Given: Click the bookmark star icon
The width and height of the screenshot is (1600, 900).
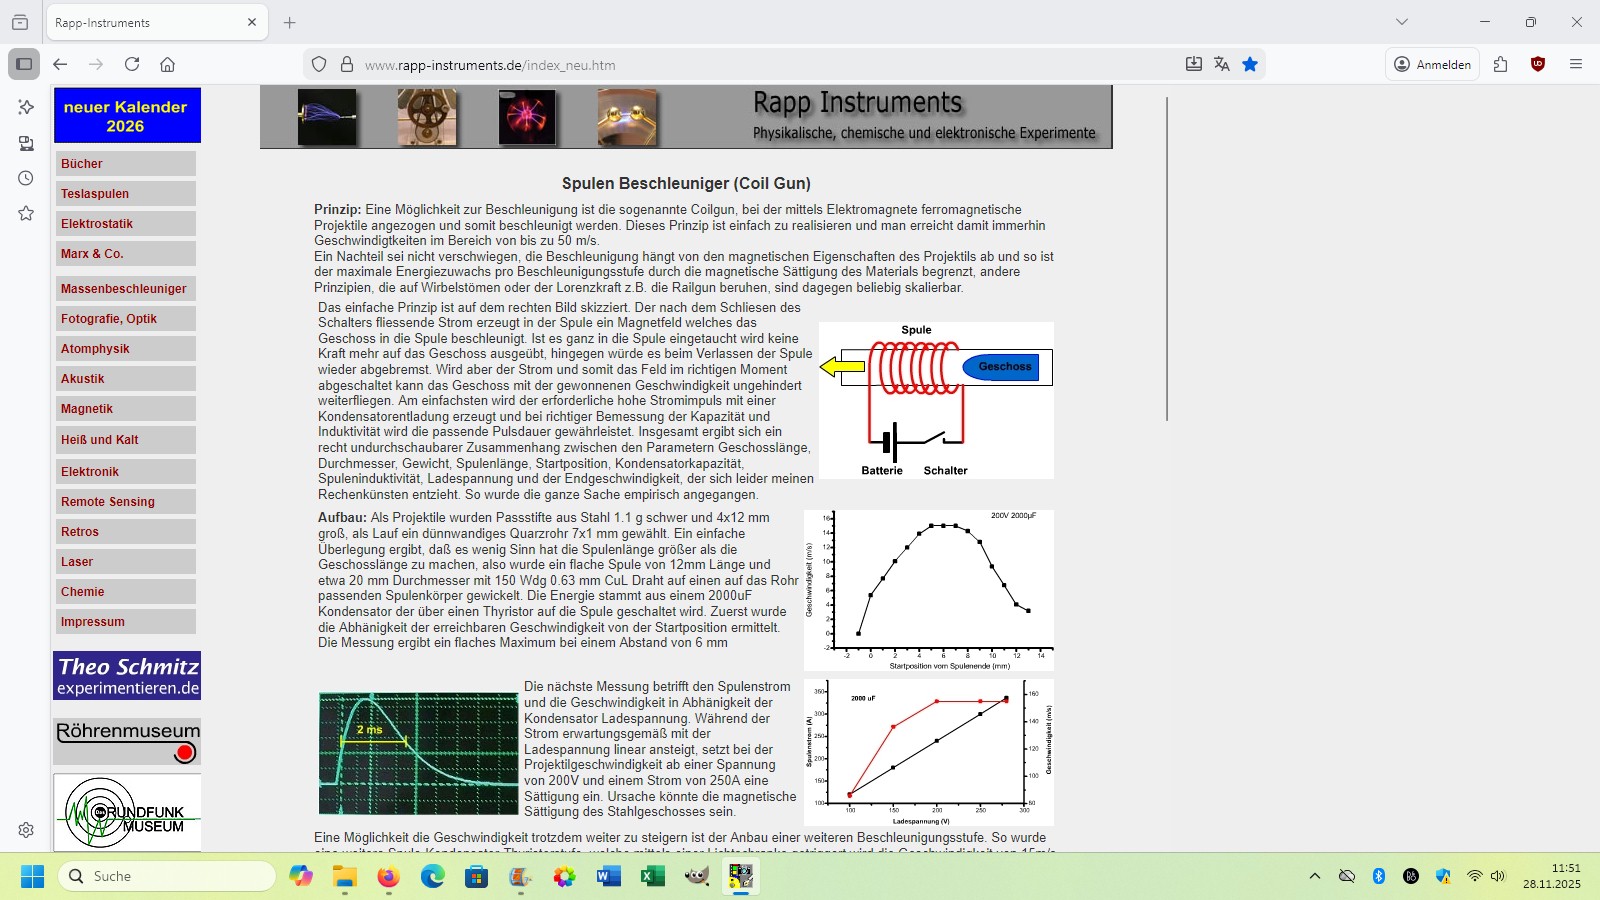Looking at the screenshot, I should click(x=1249, y=64).
